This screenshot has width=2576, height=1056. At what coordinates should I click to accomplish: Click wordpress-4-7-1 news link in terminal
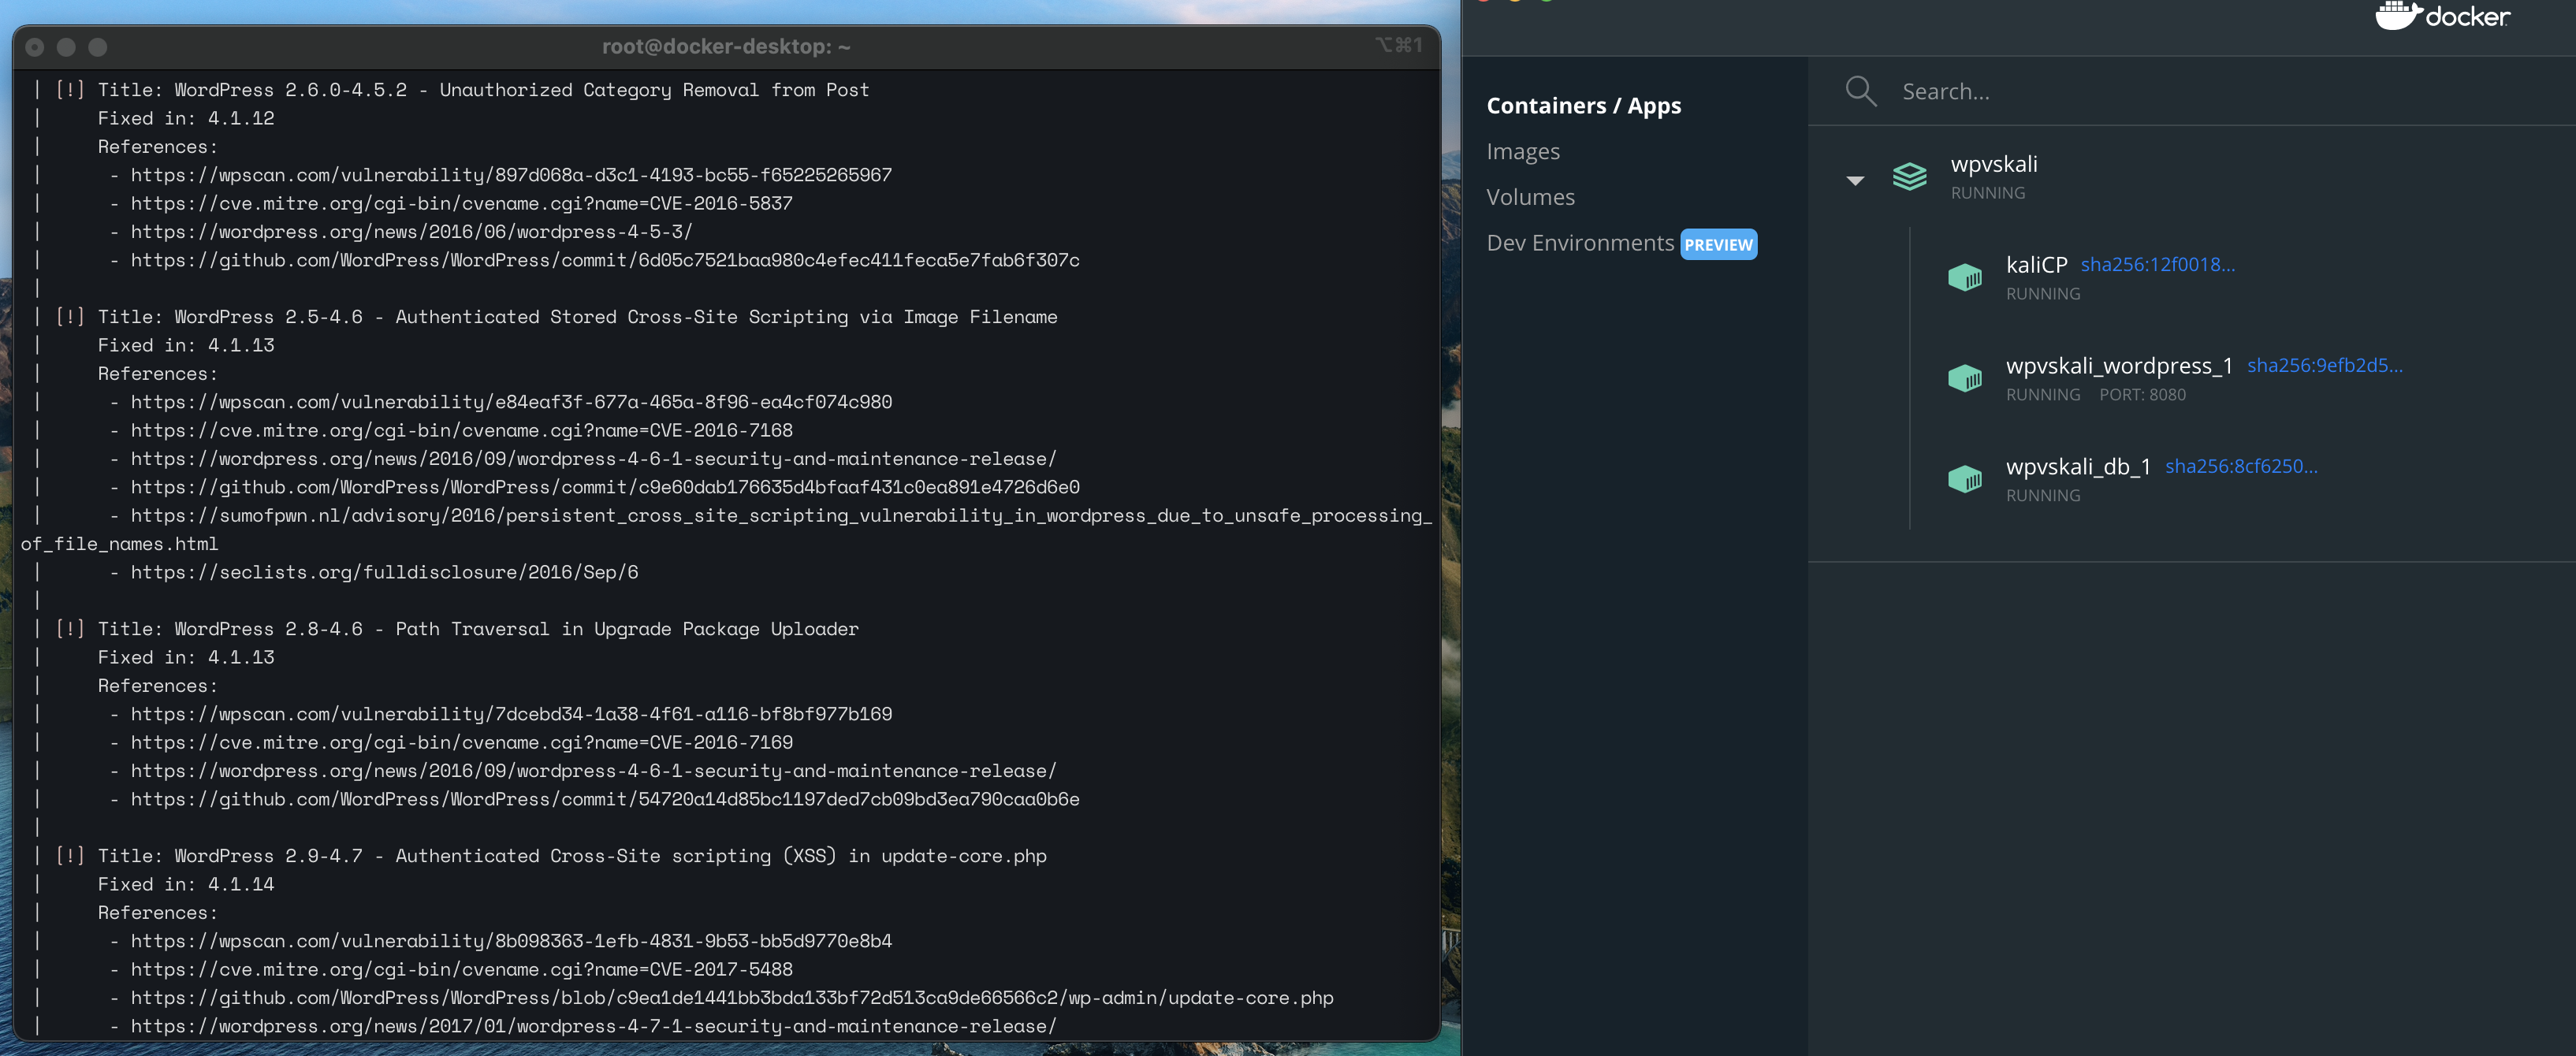593,1026
